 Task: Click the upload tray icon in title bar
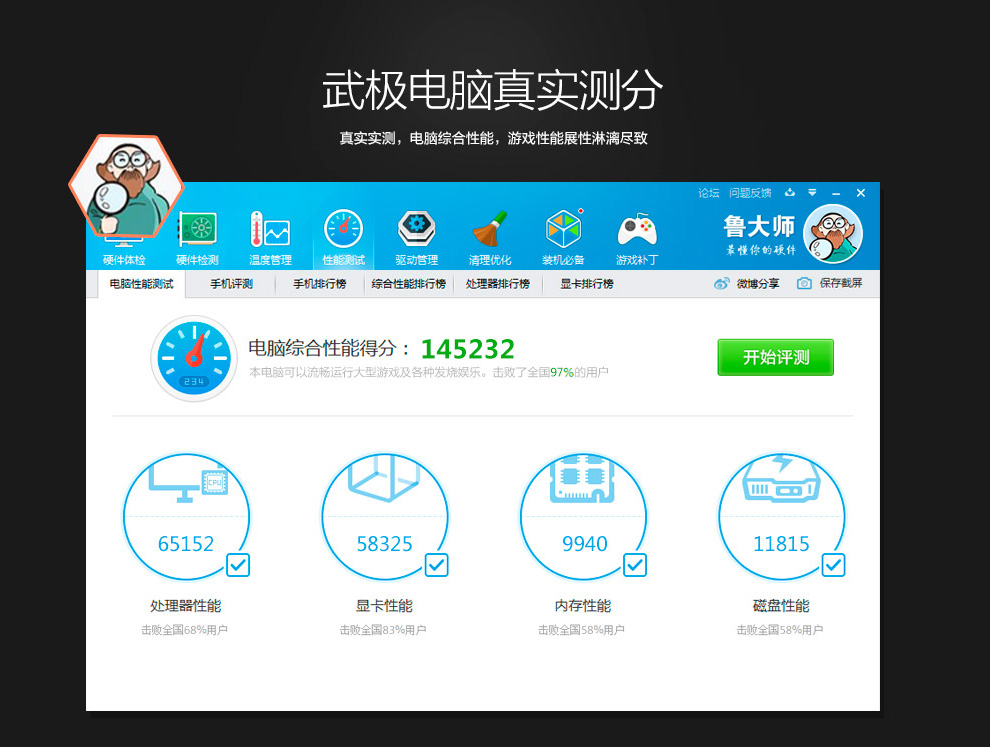[790, 193]
